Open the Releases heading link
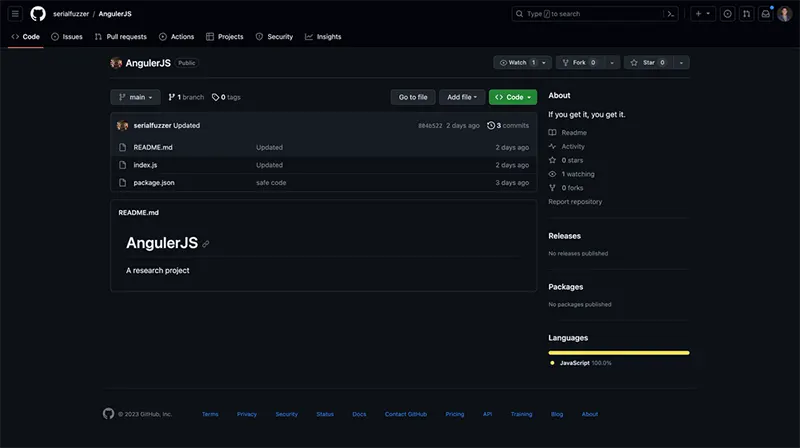Viewport: 800px width, 448px height. click(x=564, y=236)
